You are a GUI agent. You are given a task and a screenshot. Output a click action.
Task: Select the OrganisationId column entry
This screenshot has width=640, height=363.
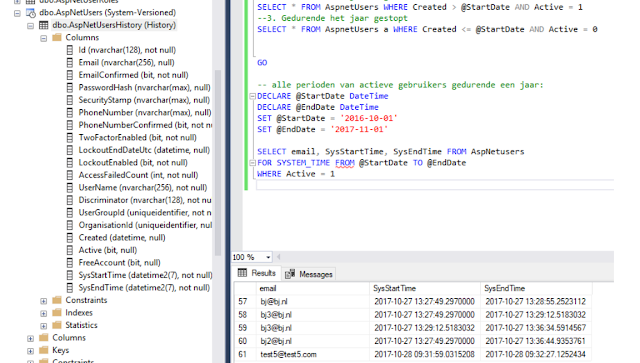pyautogui.click(x=145, y=225)
